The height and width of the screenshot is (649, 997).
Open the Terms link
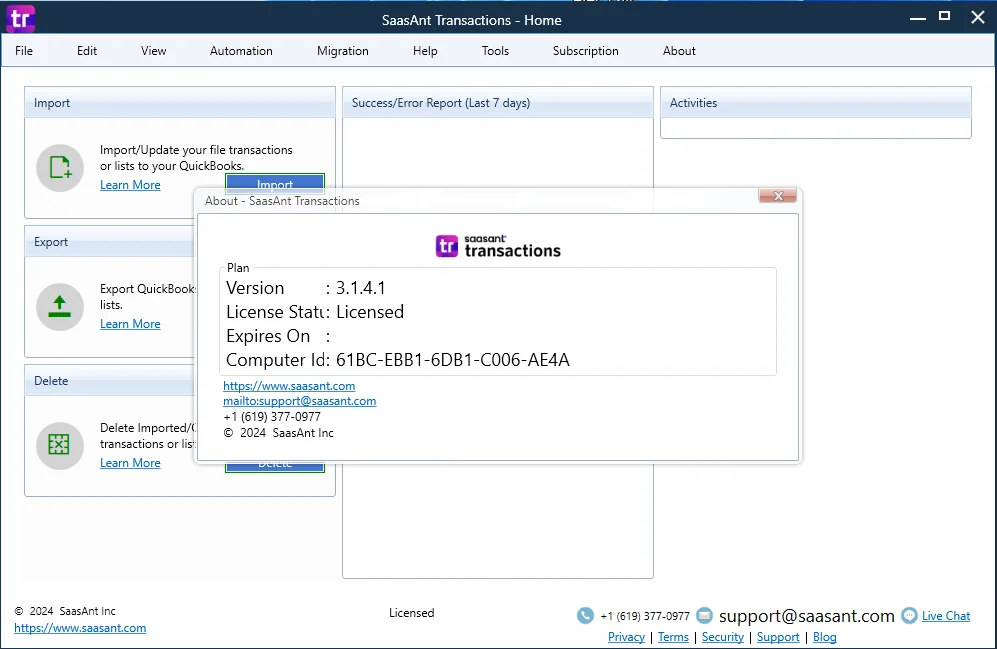tap(673, 637)
